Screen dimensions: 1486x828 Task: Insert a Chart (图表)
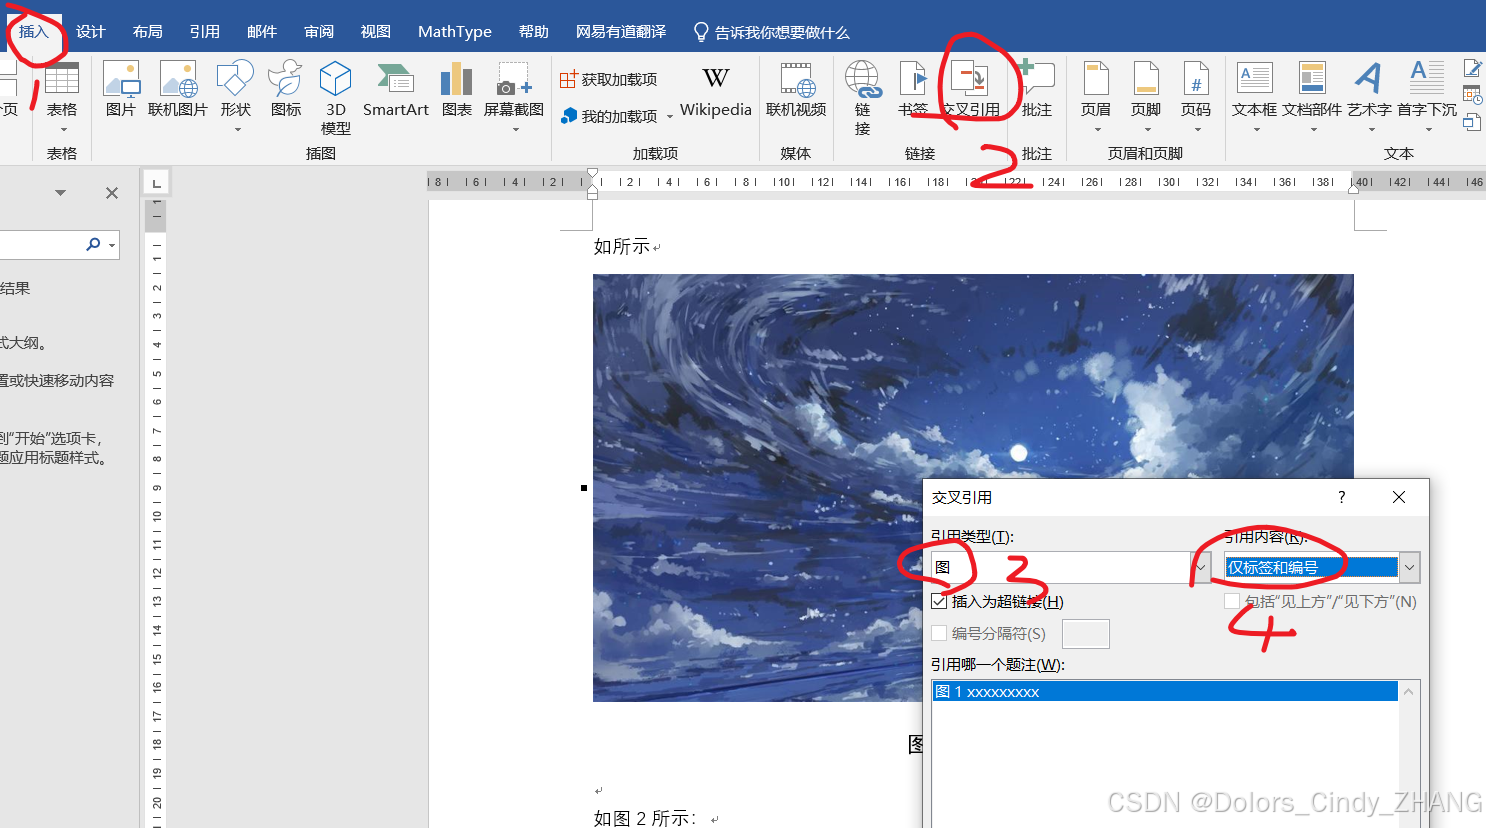[x=457, y=90]
